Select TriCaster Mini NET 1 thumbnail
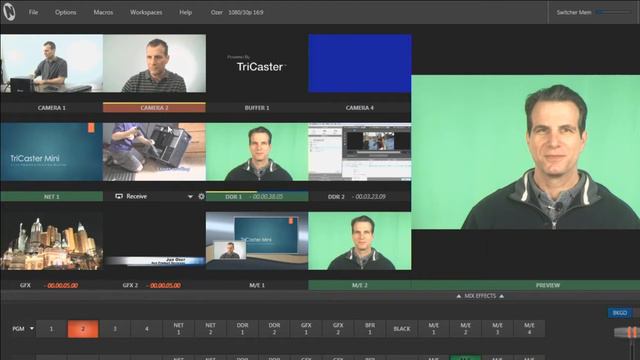This screenshot has height=360, width=640. click(x=51, y=152)
